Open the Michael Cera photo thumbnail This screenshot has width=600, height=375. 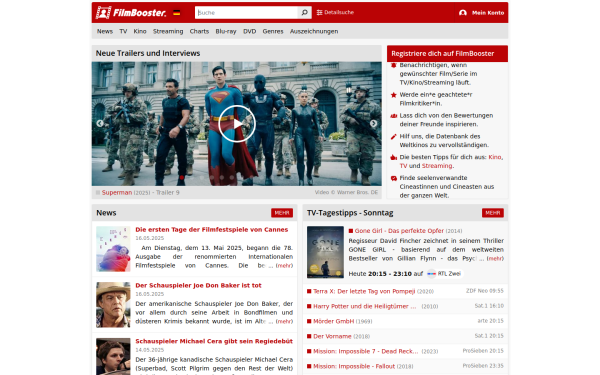113,356
